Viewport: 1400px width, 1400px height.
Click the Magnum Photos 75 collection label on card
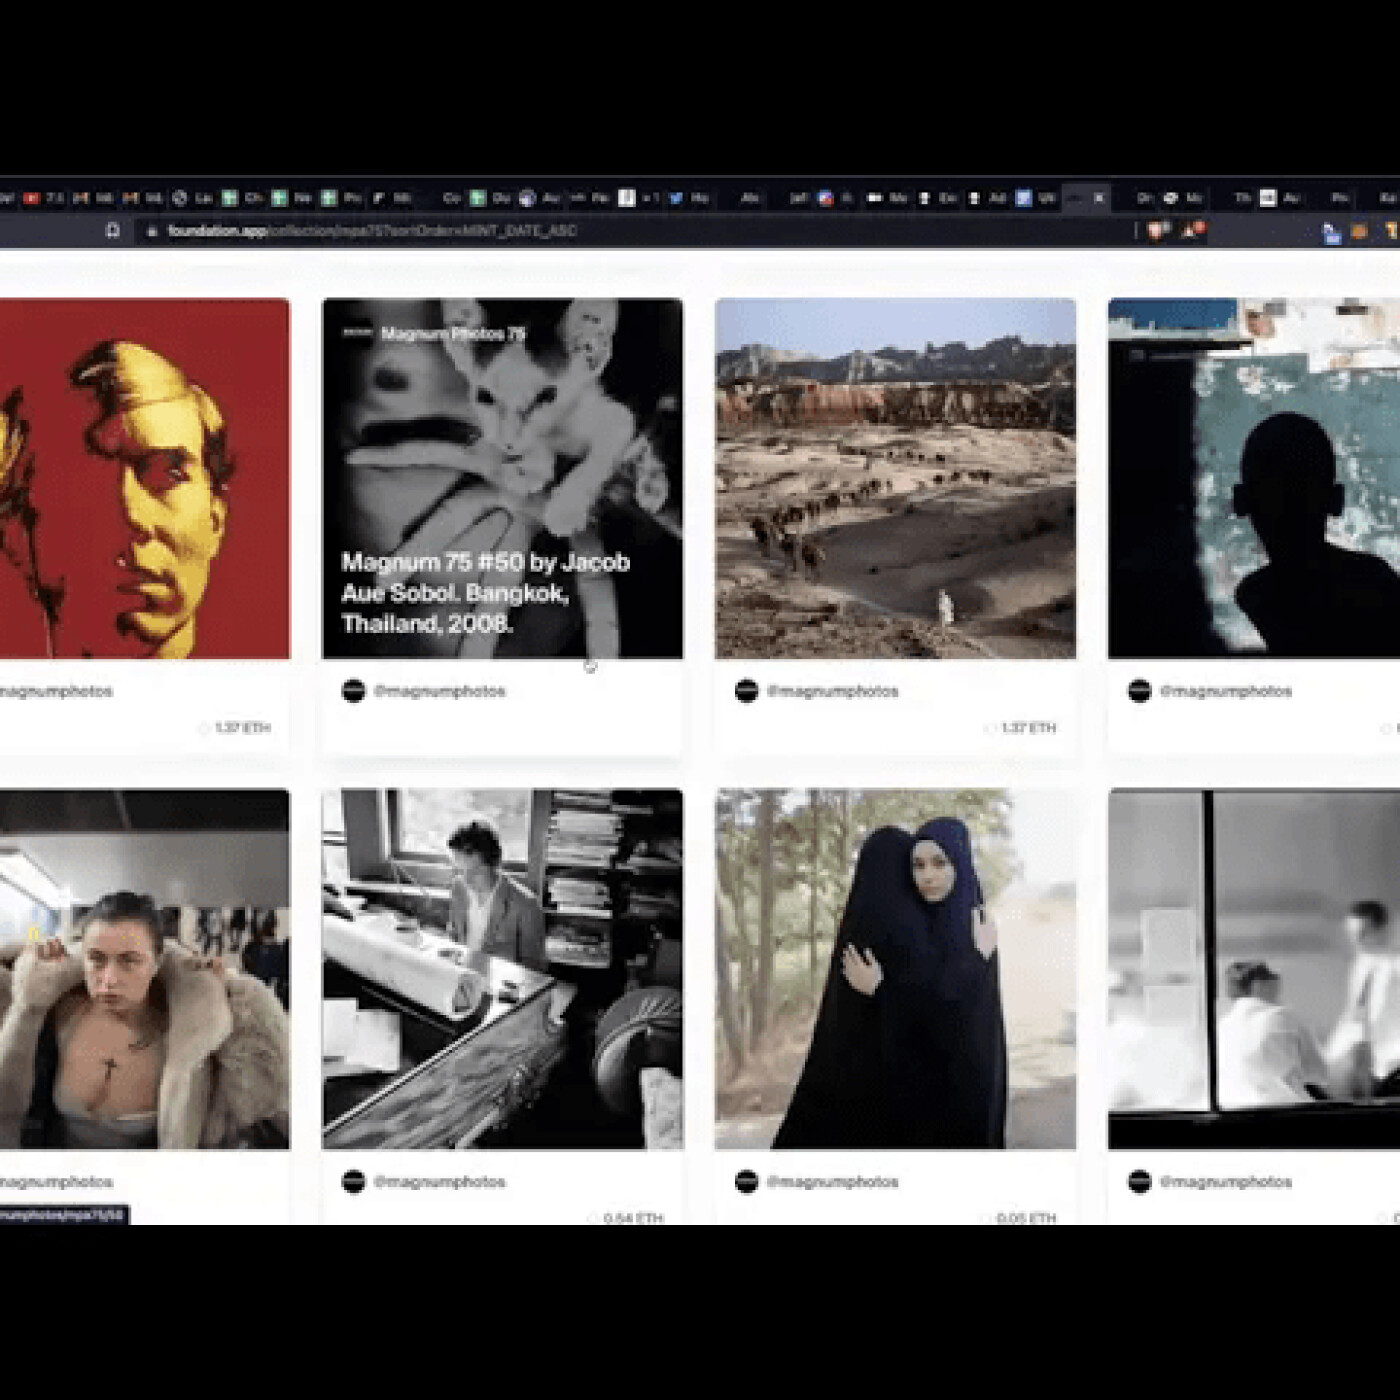pos(453,334)
